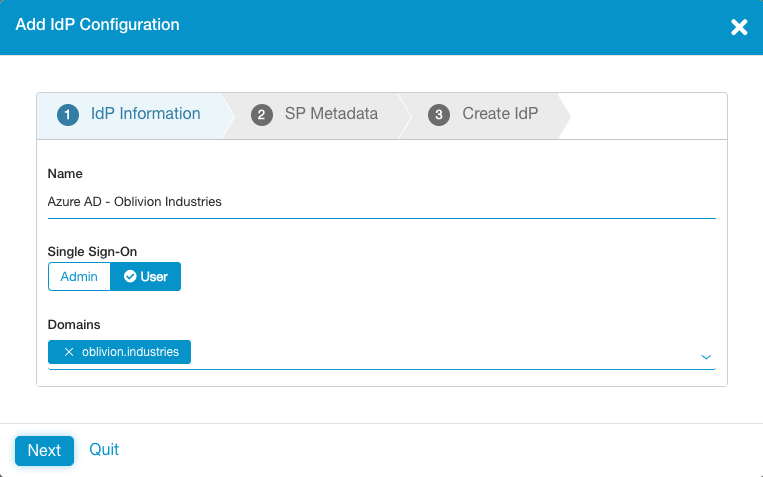The image size is (763, 477).
Task: Go to the IdP Information step
Action: [145, 114]
